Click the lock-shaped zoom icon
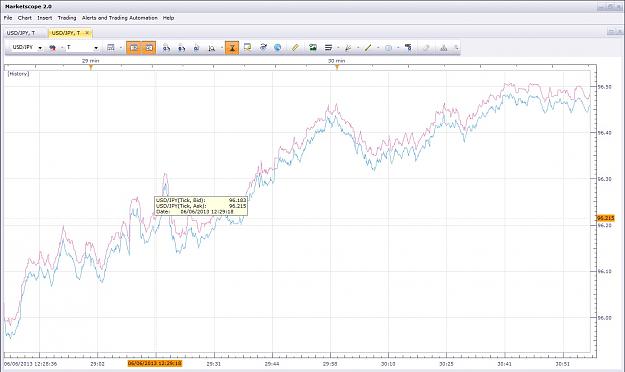This screenshot has width=625, height=372. 196,48
